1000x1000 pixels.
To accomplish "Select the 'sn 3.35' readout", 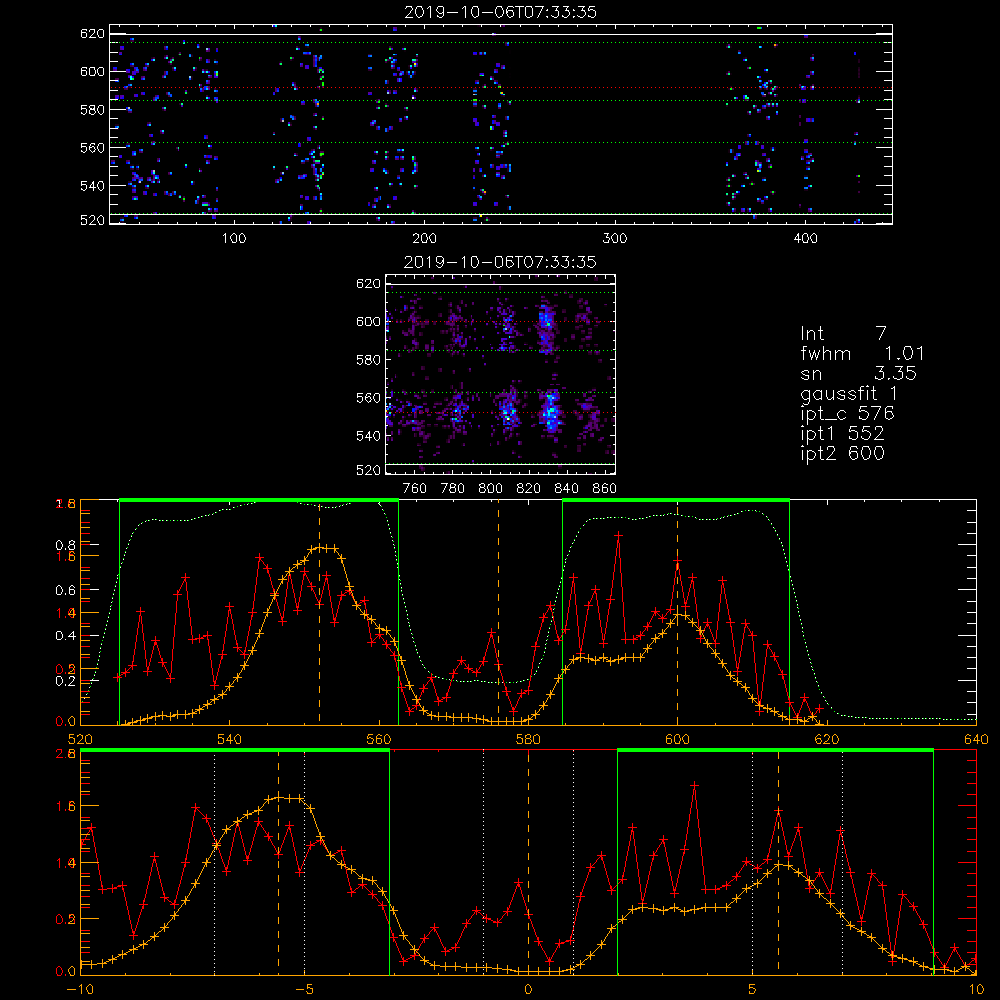I will 858,373.
